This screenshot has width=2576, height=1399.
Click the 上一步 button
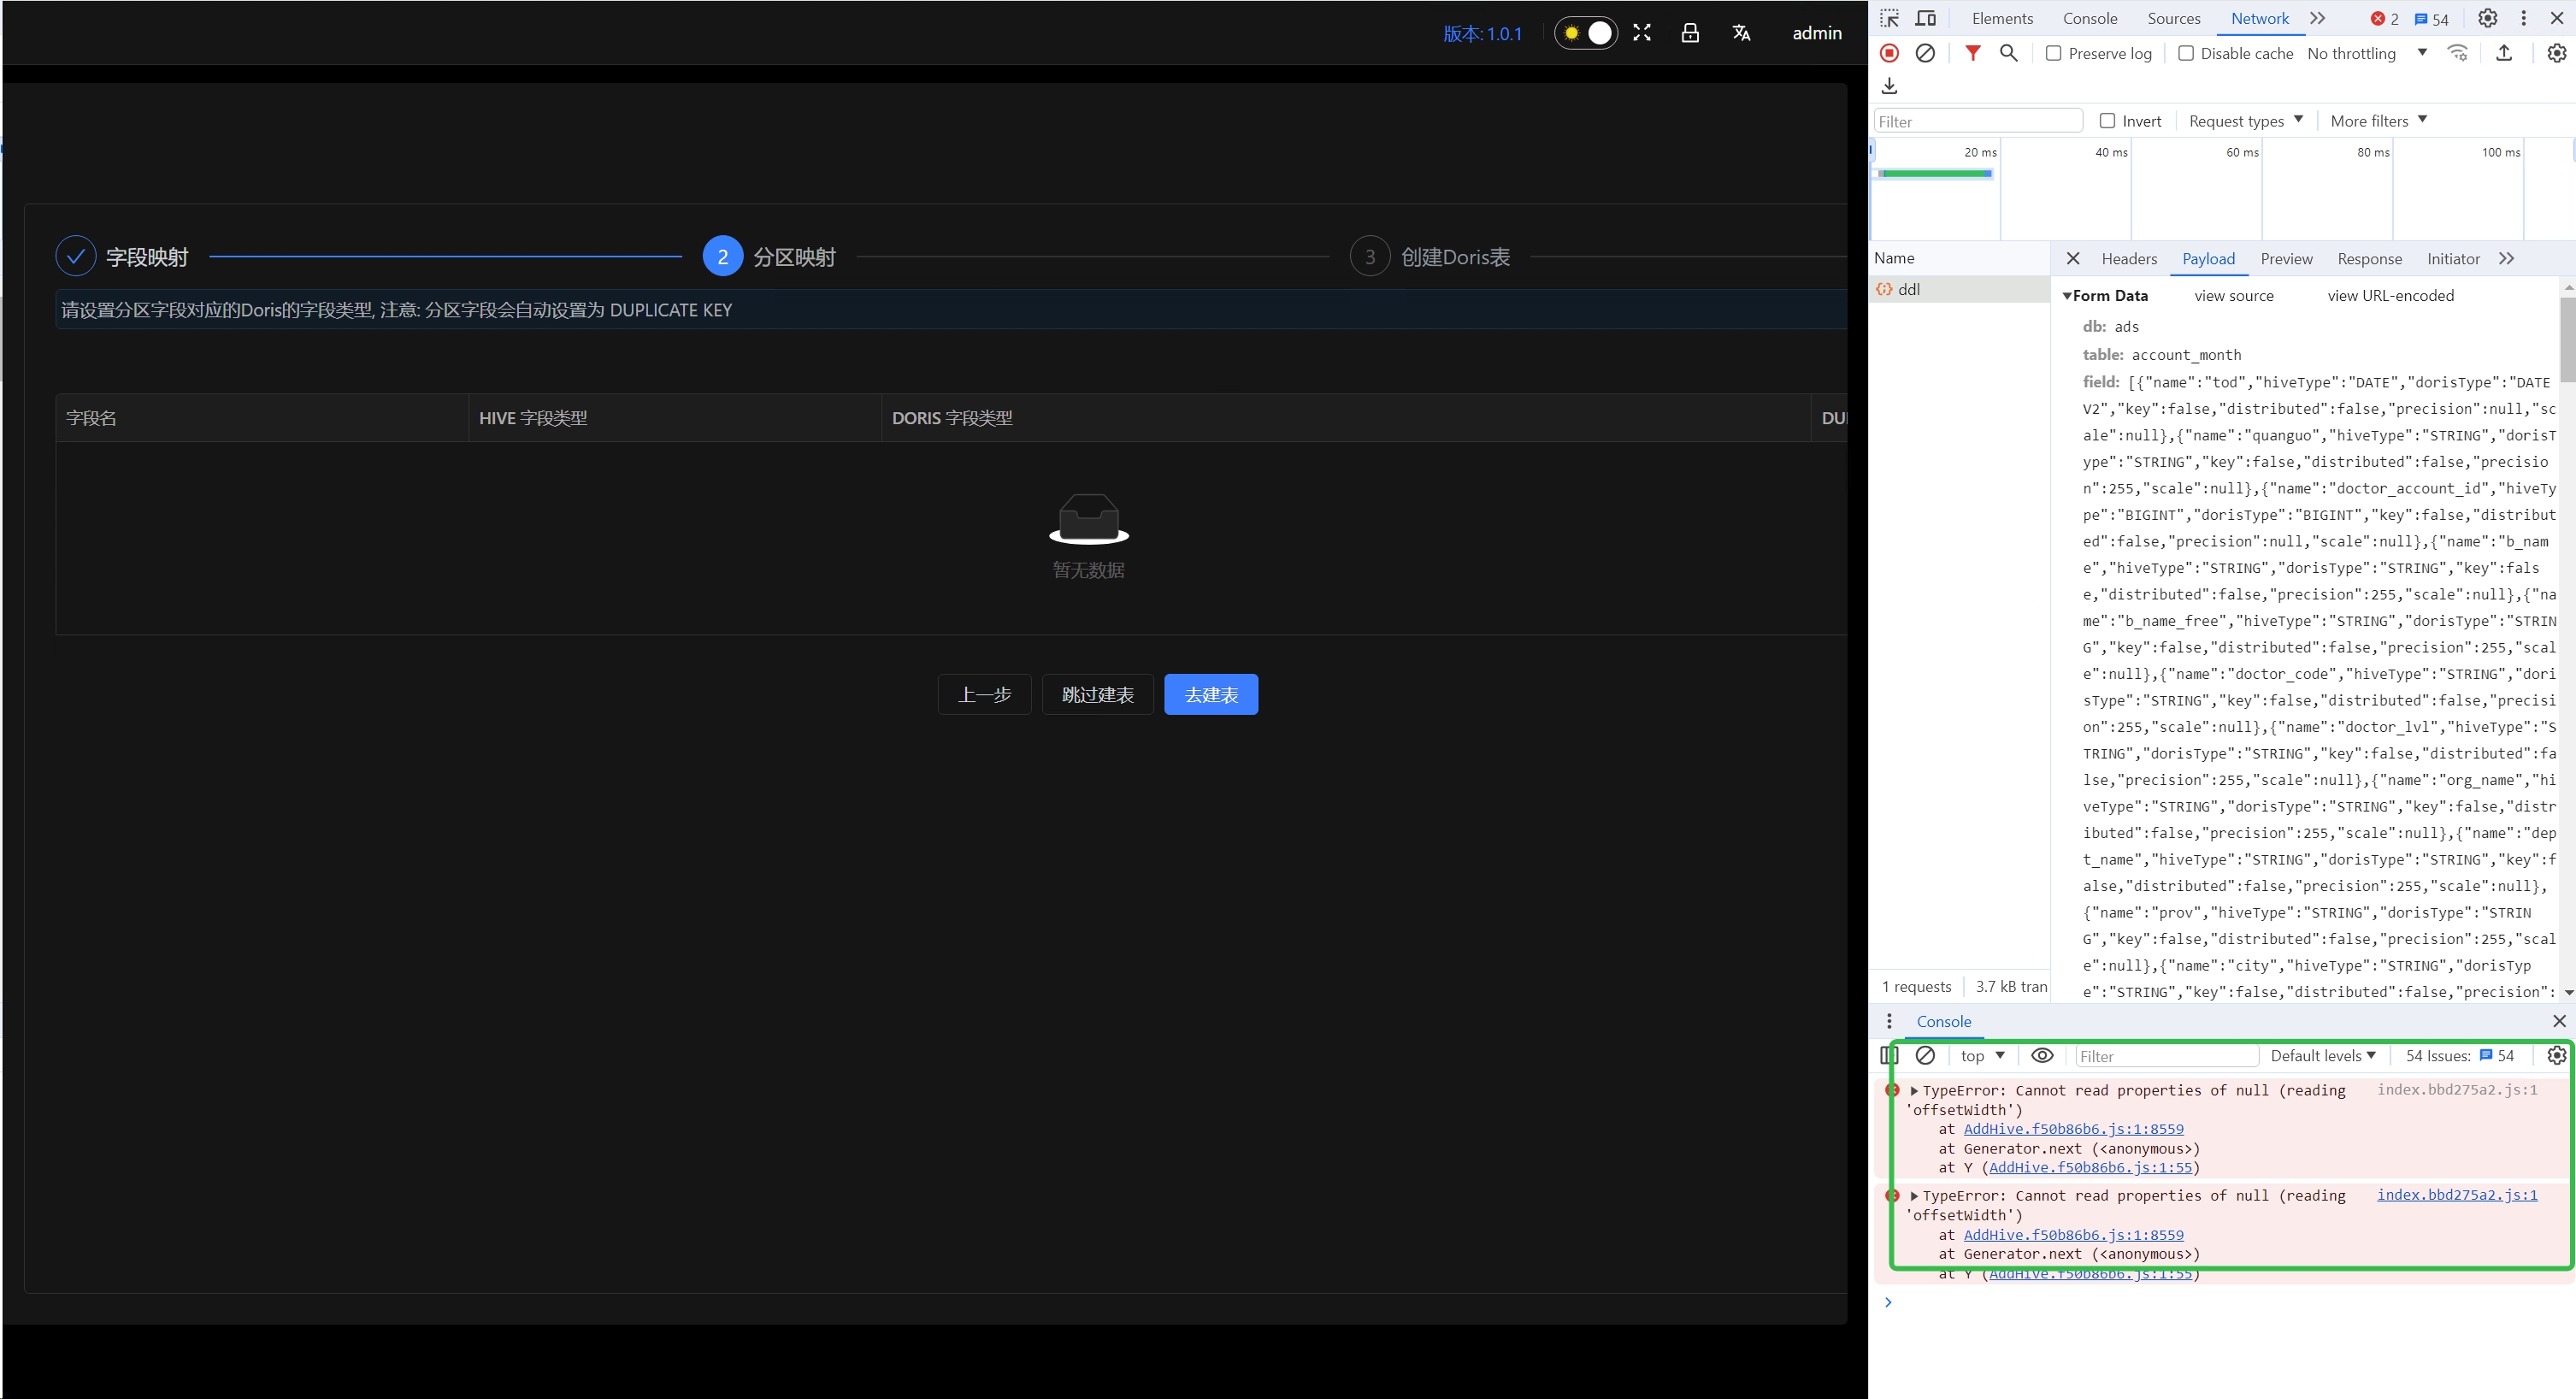coord(987,693)
